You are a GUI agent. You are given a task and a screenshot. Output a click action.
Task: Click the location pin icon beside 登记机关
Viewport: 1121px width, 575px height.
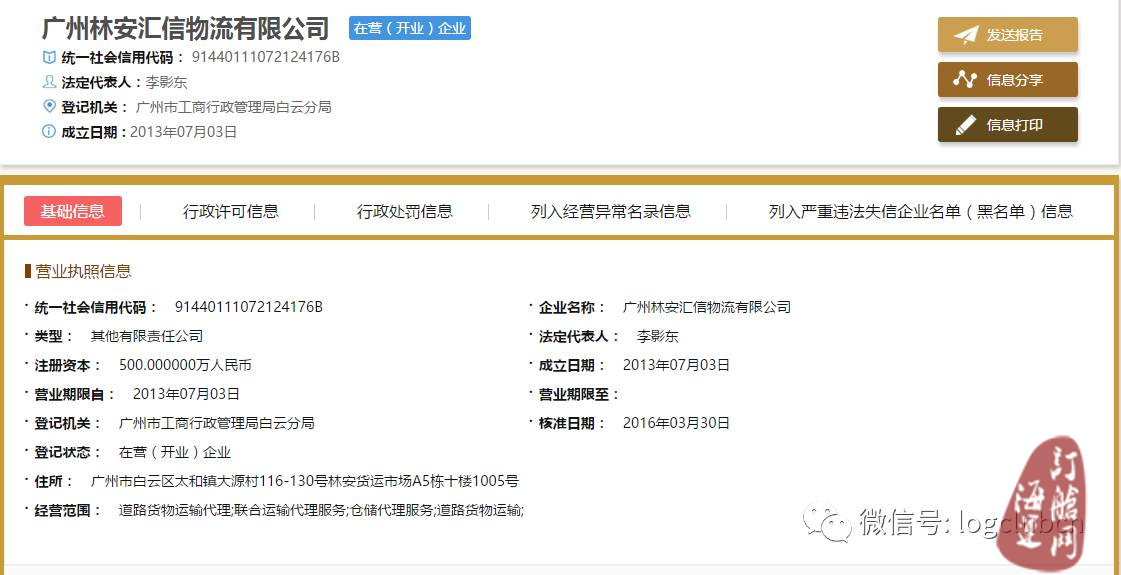(49, 107)
